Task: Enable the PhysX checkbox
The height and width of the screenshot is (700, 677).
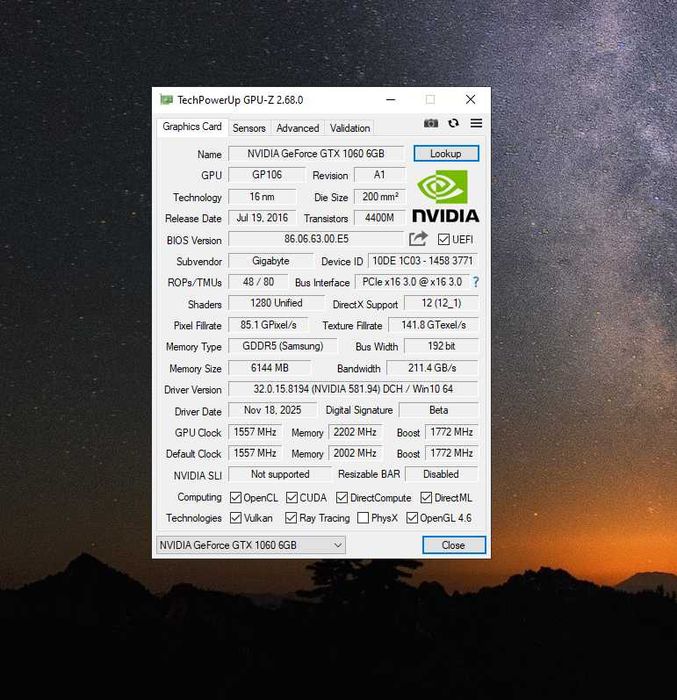Action: [363, 518]
